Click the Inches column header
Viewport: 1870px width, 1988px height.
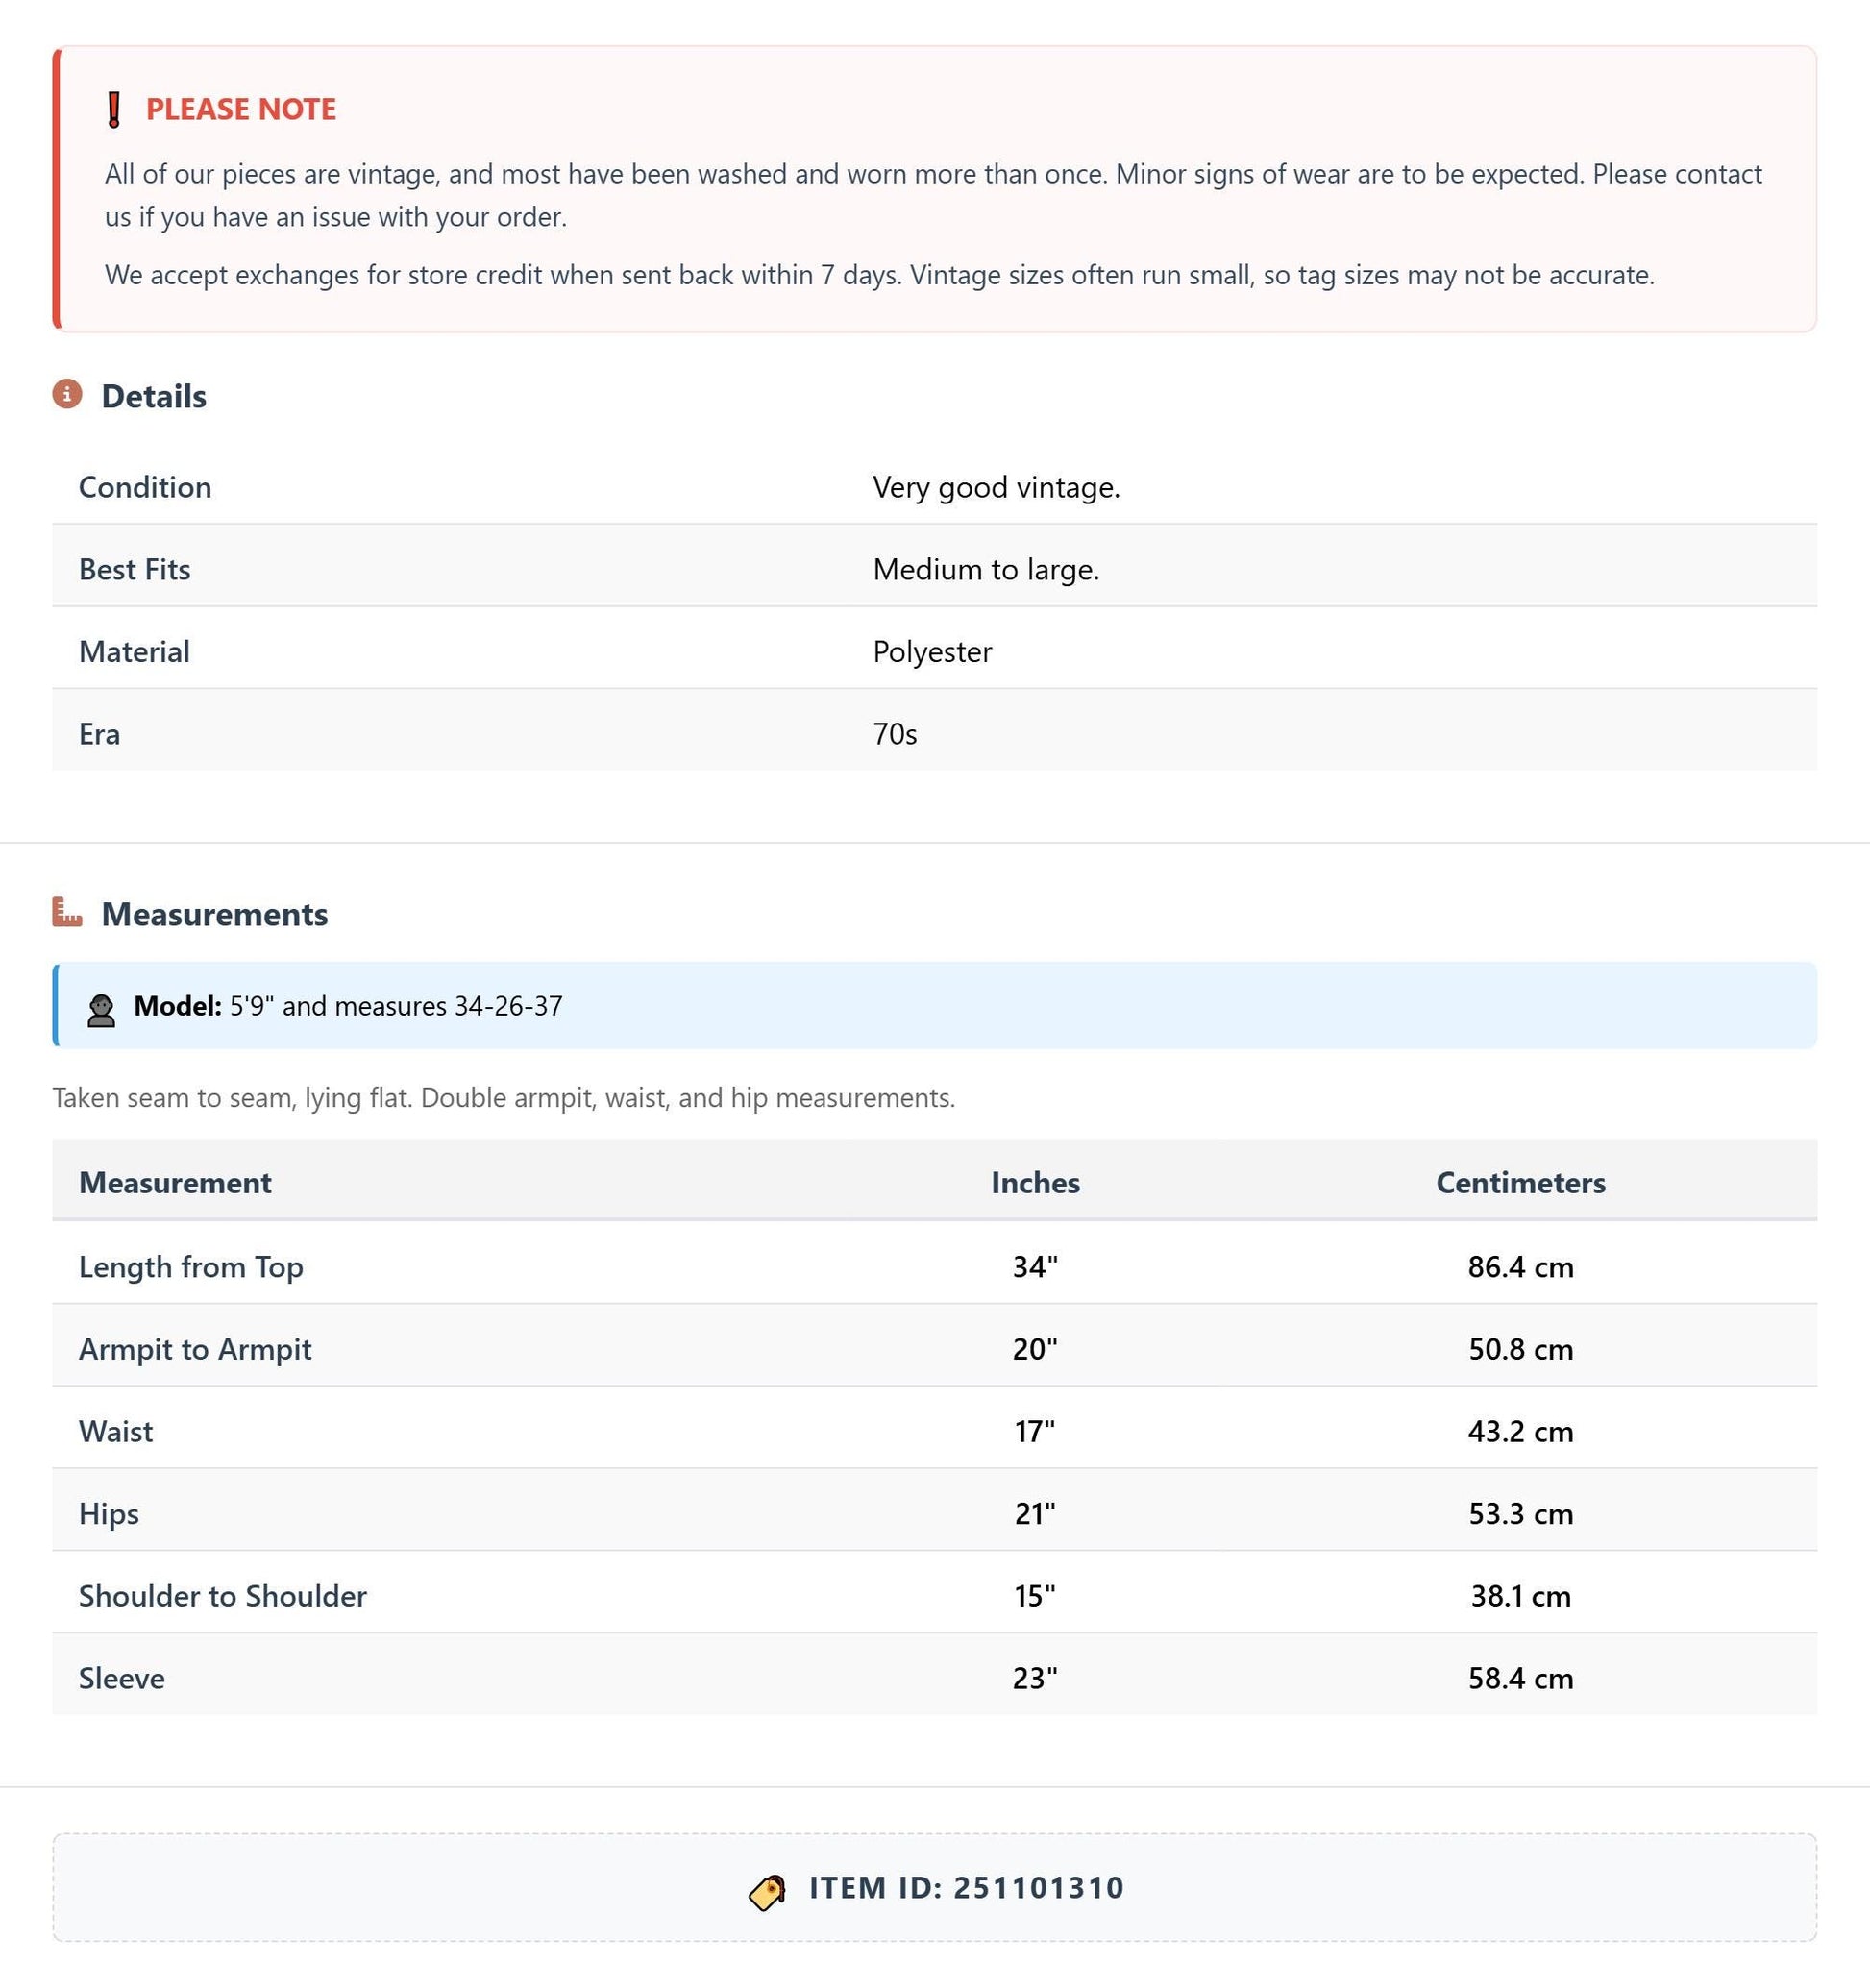click(1035, 1182)
